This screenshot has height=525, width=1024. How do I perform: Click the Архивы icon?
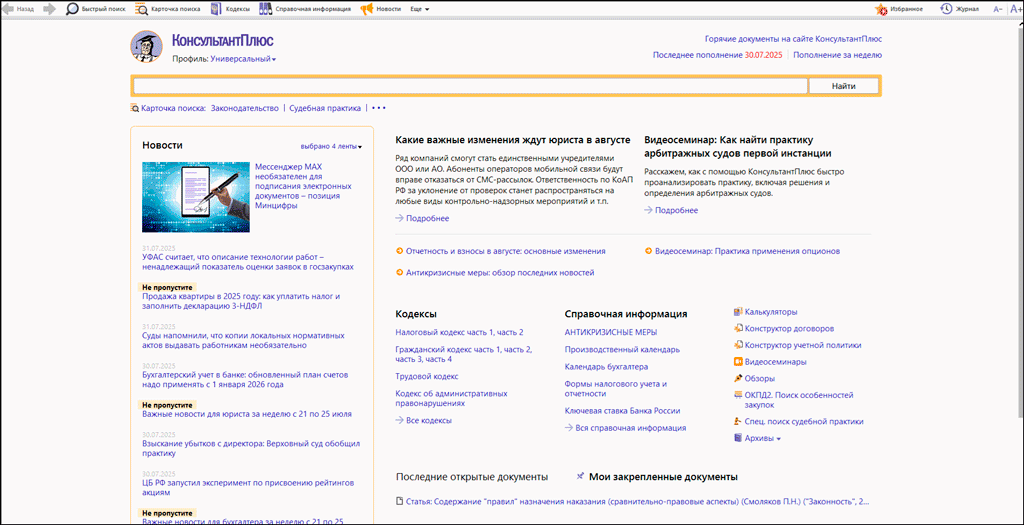point(738,438)
